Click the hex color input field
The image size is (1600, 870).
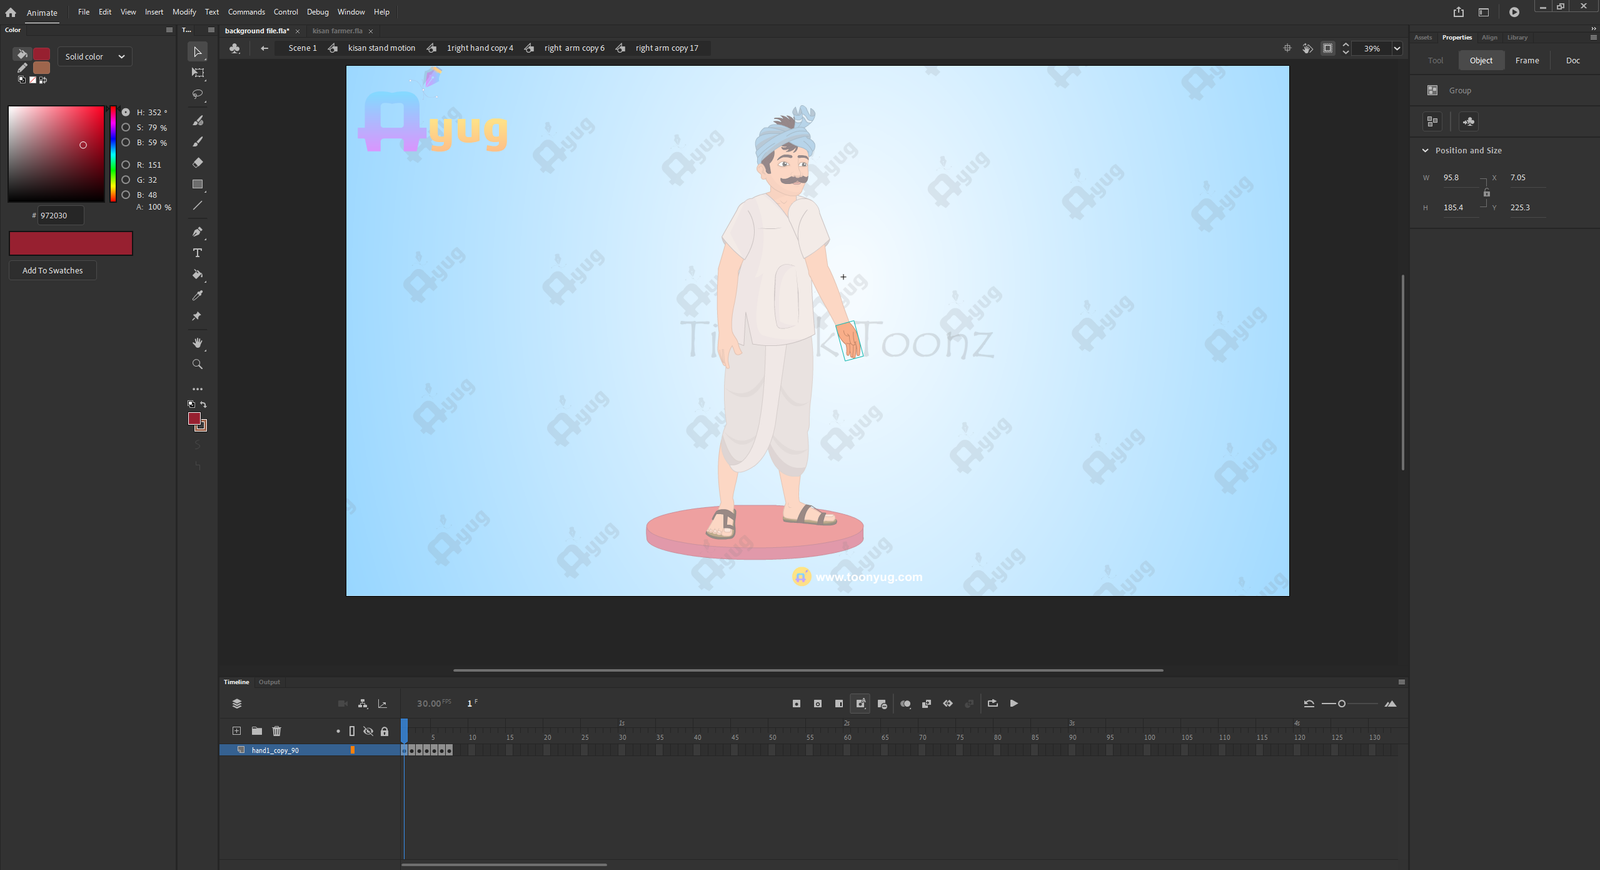coord(60,216)
